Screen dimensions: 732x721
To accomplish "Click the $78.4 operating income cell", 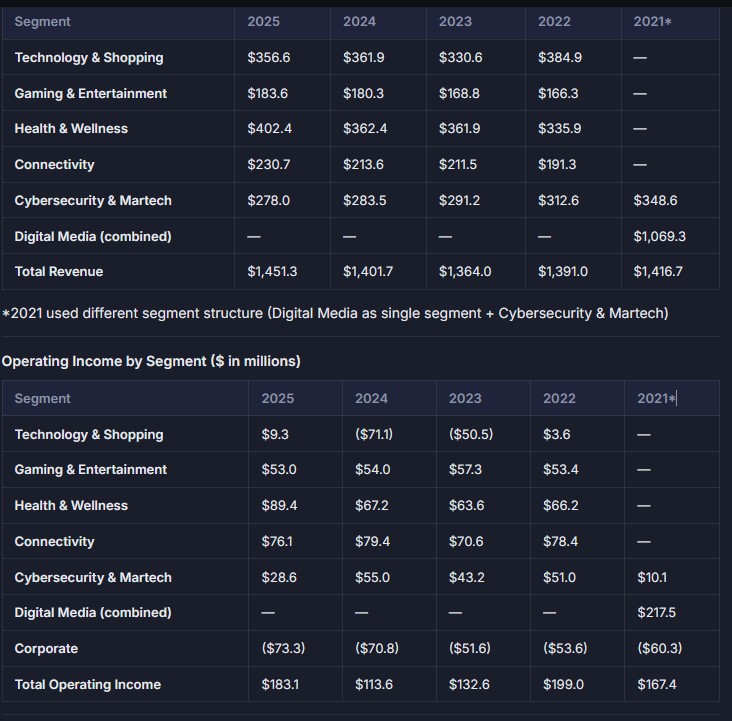I will pos(560,541).
